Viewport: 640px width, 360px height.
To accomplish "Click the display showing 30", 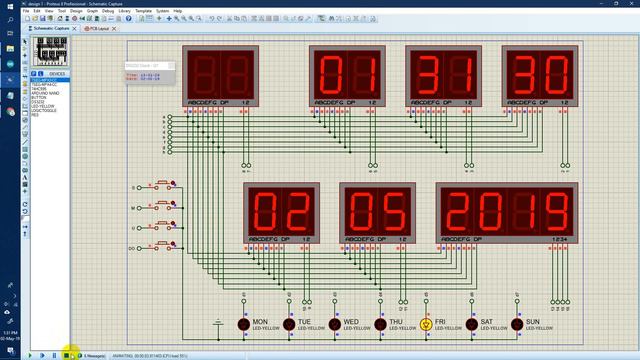I will 540,76.
